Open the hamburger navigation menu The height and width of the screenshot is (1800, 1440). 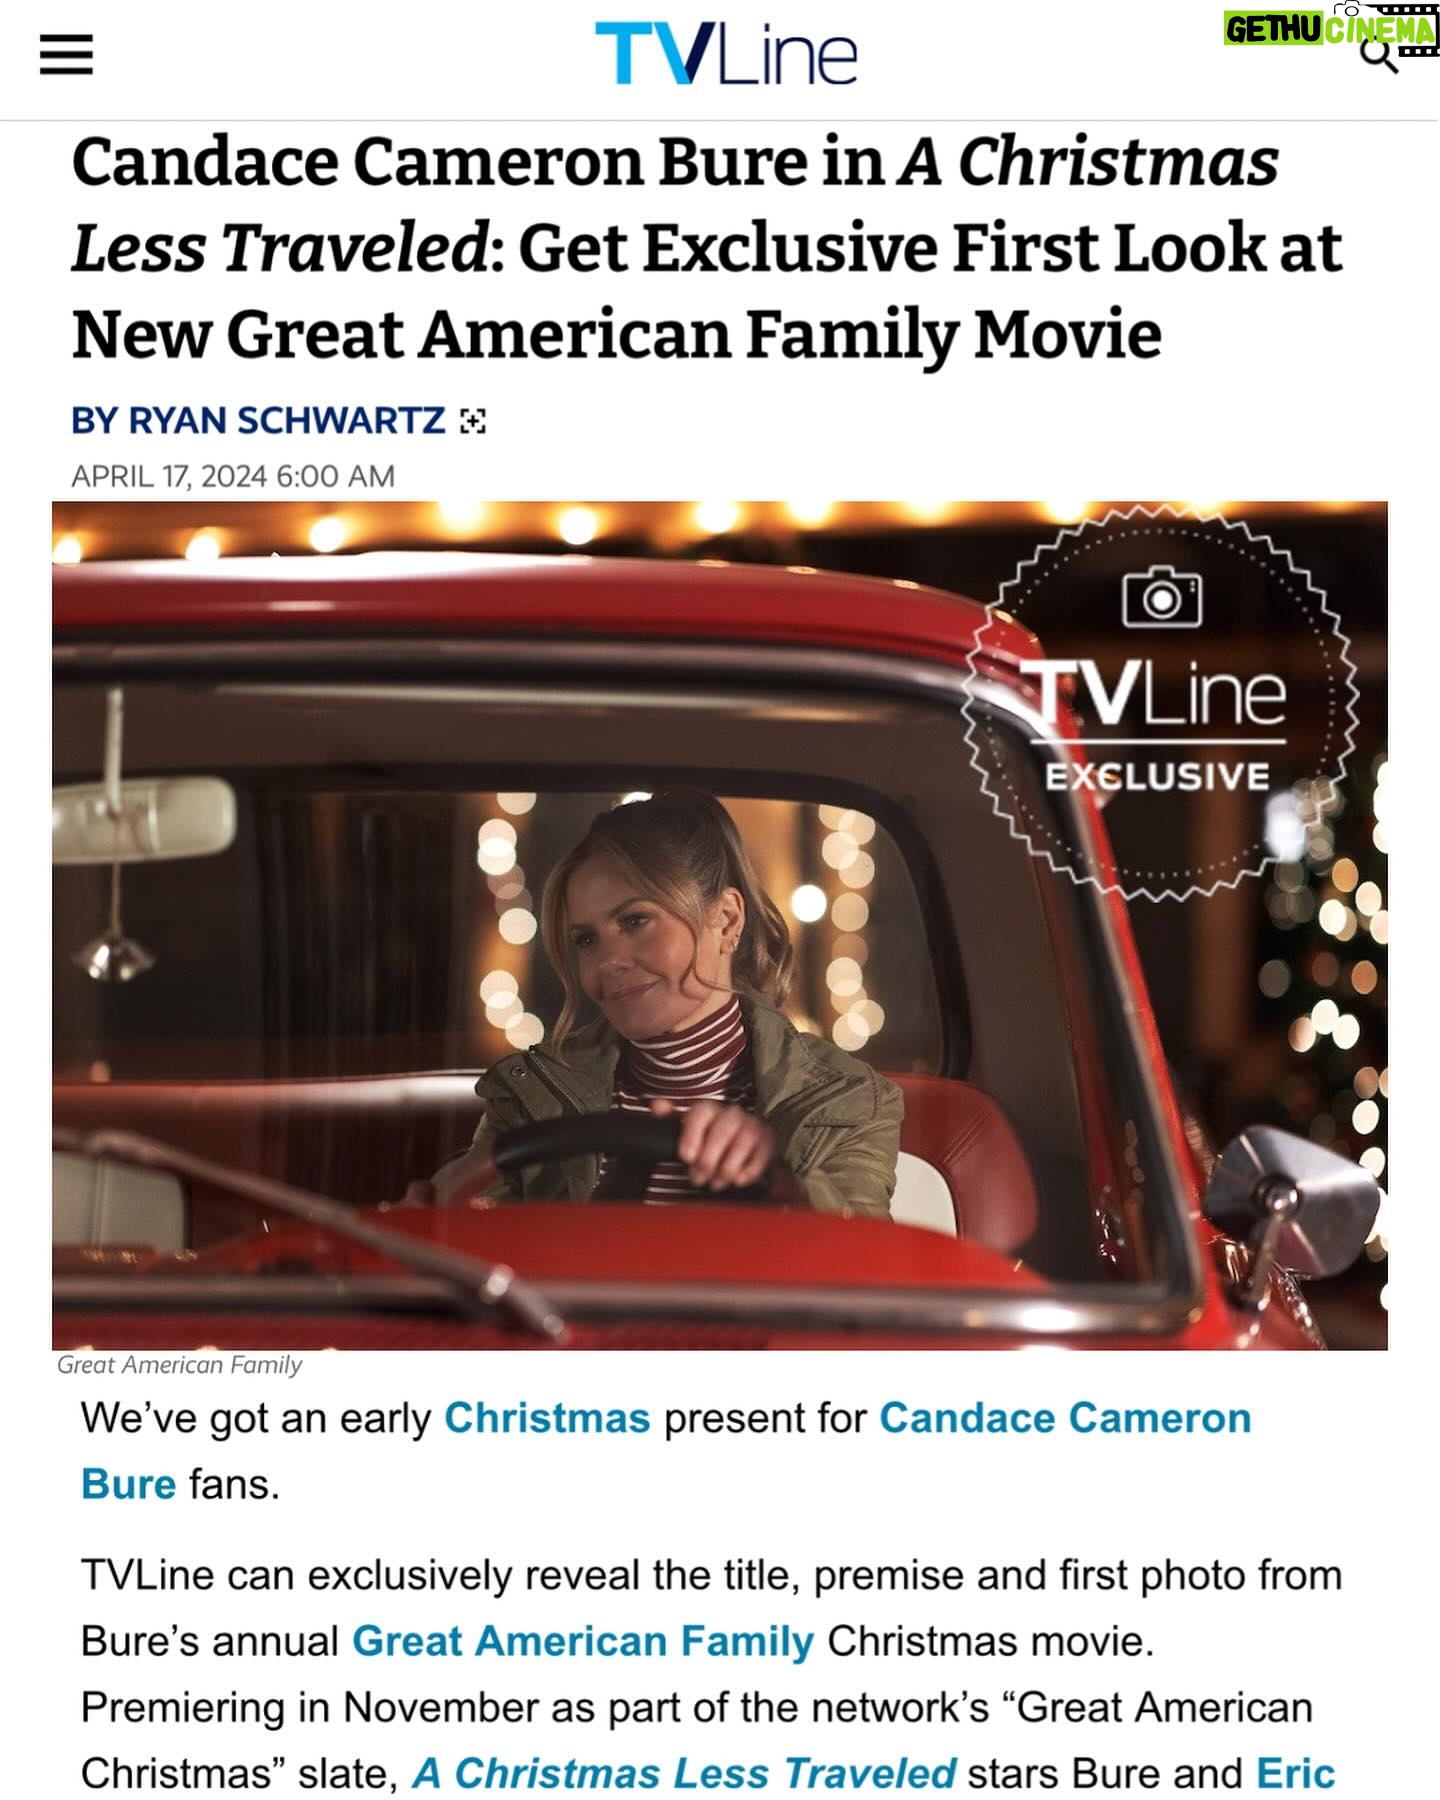(x=66, y=54)
